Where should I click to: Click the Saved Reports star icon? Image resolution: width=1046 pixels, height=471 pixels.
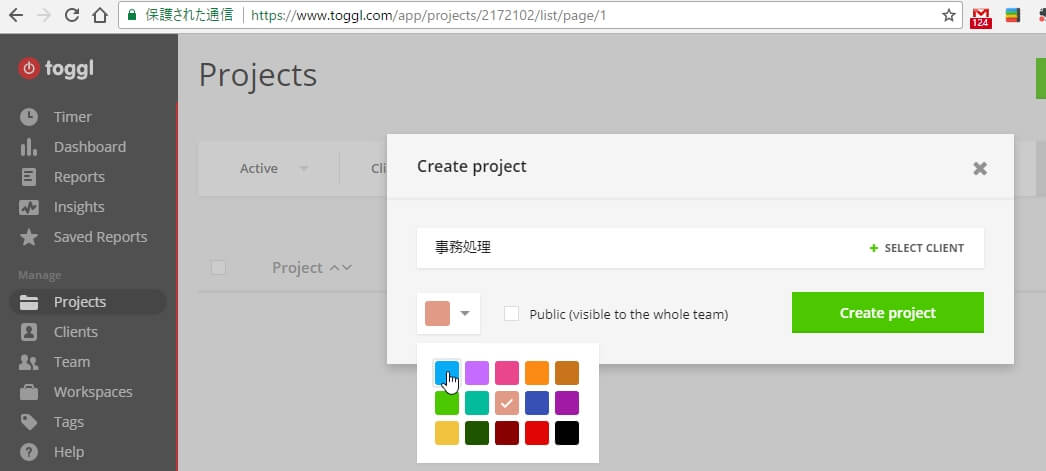click(x=29, y=237)
